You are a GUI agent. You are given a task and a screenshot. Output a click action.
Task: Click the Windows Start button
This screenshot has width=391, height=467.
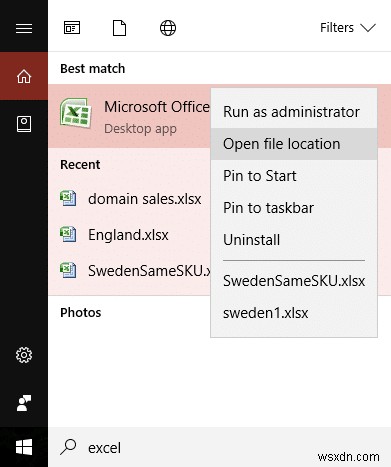[24, 447]
